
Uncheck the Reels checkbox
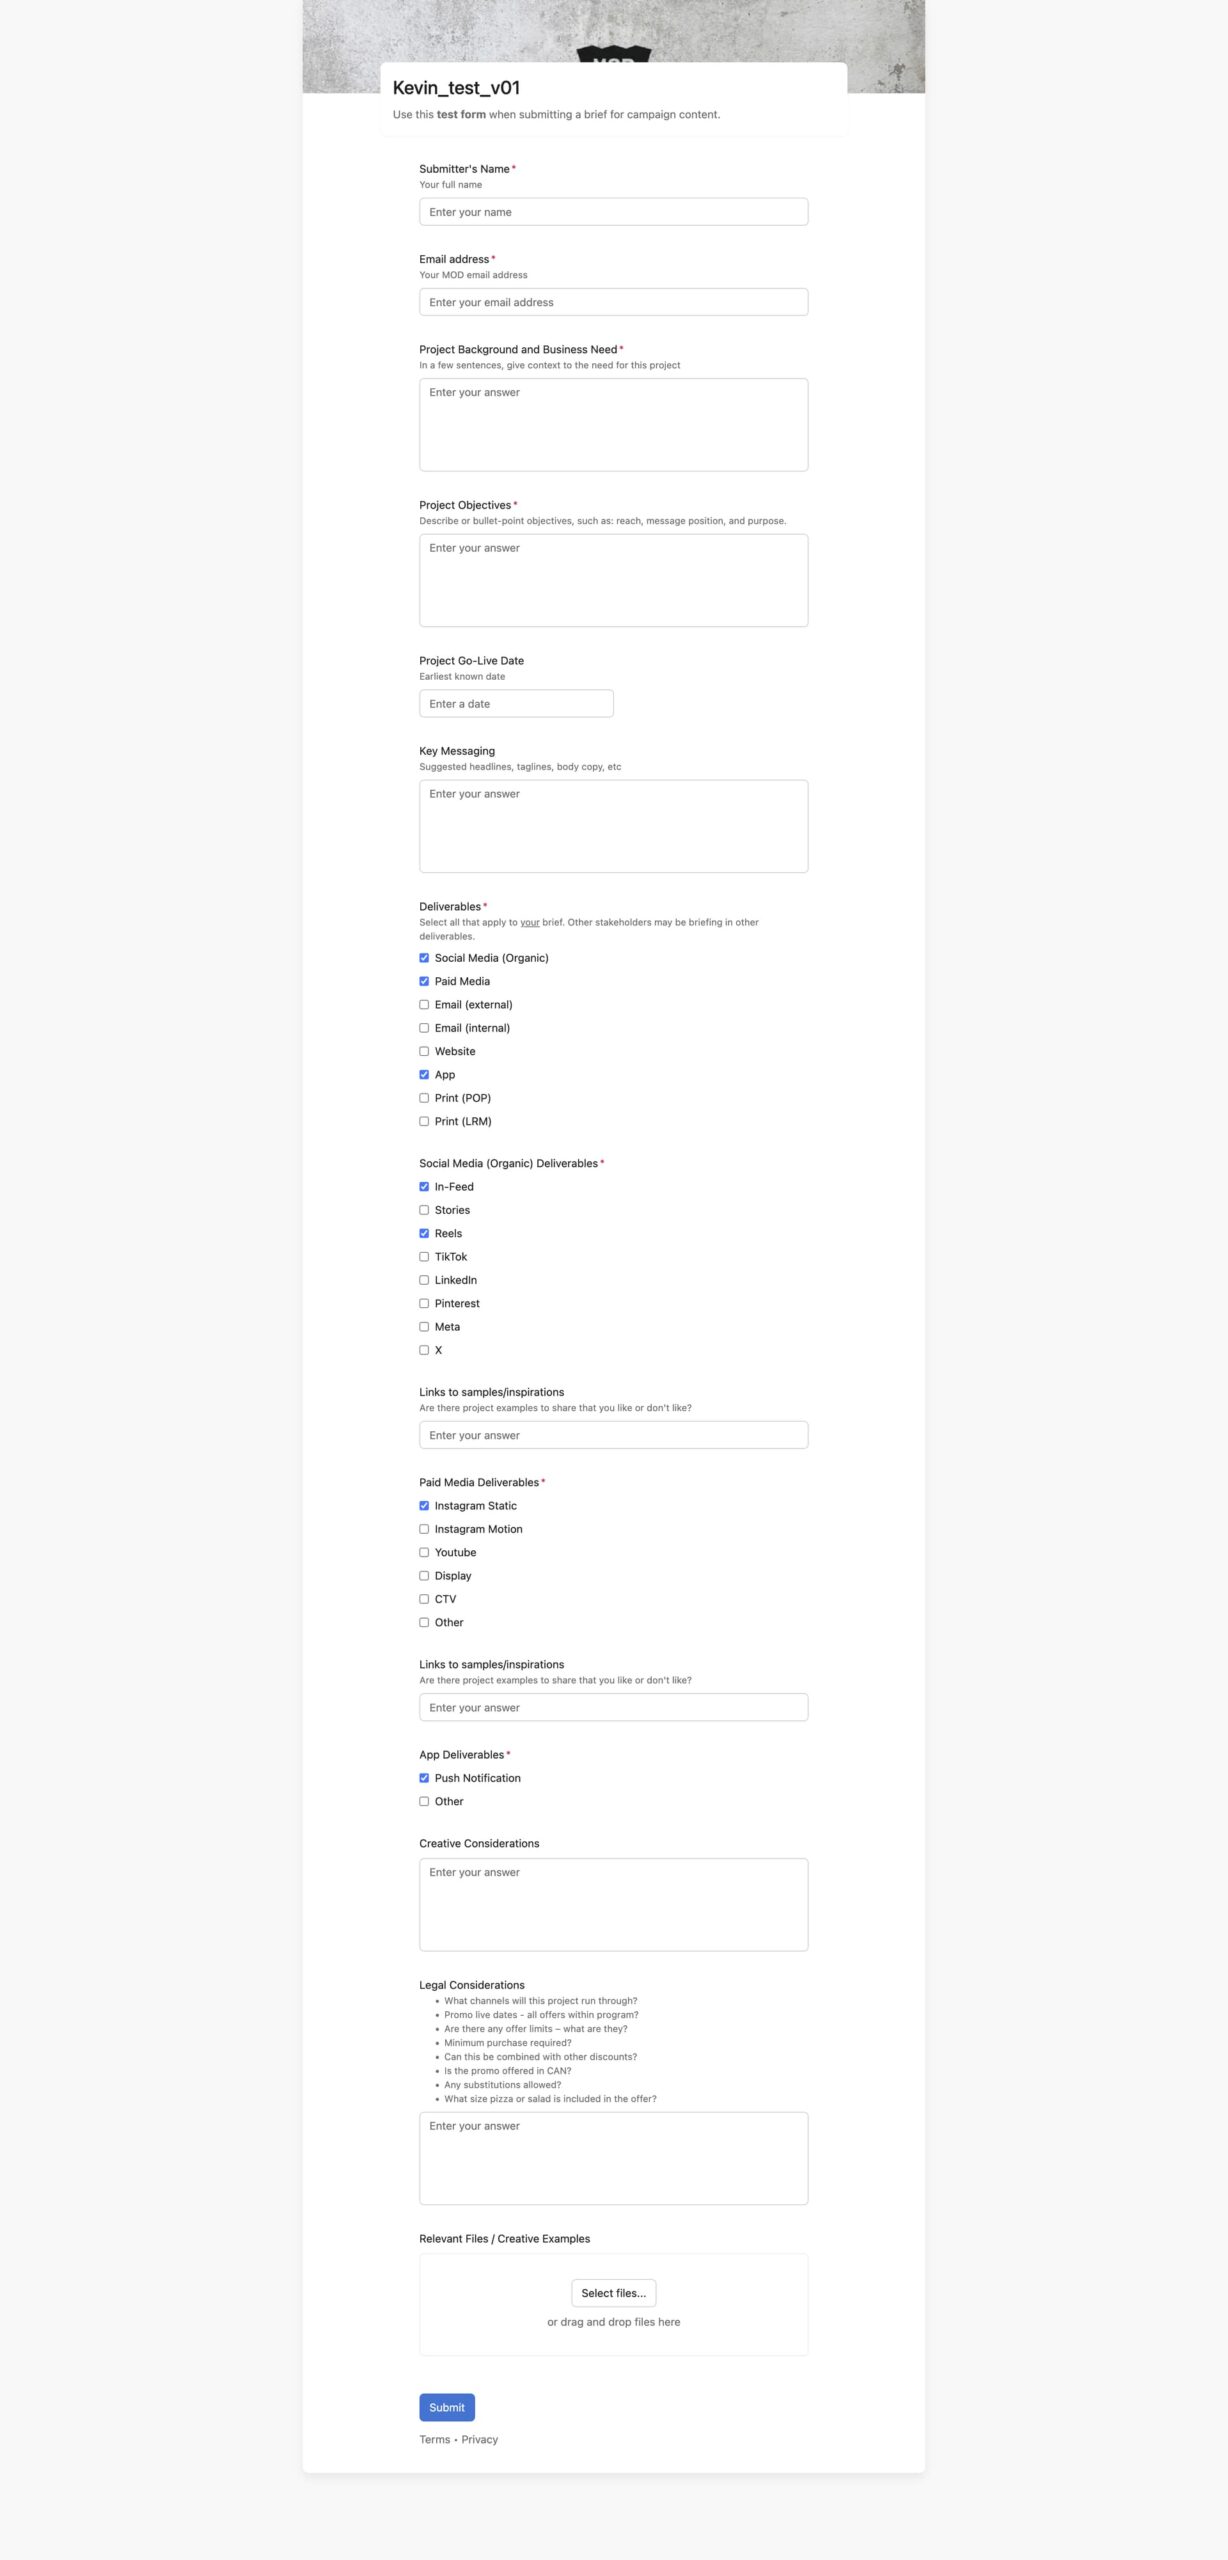point(424,1234)
